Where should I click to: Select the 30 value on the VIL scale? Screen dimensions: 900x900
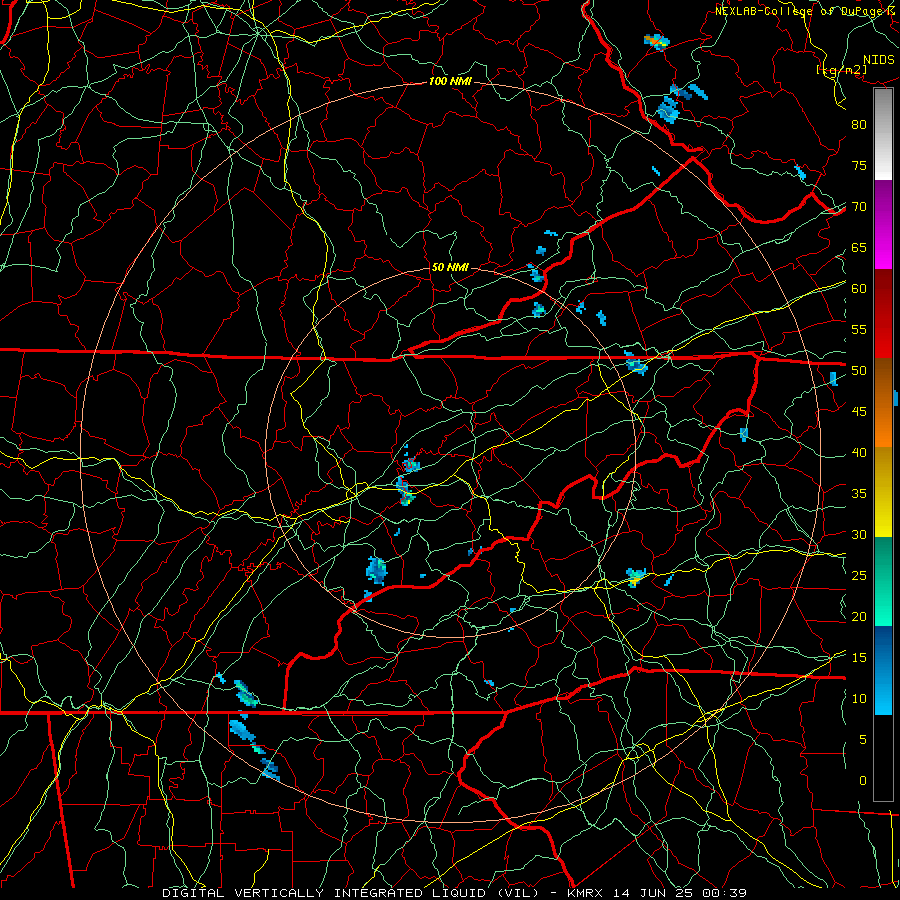859,534
